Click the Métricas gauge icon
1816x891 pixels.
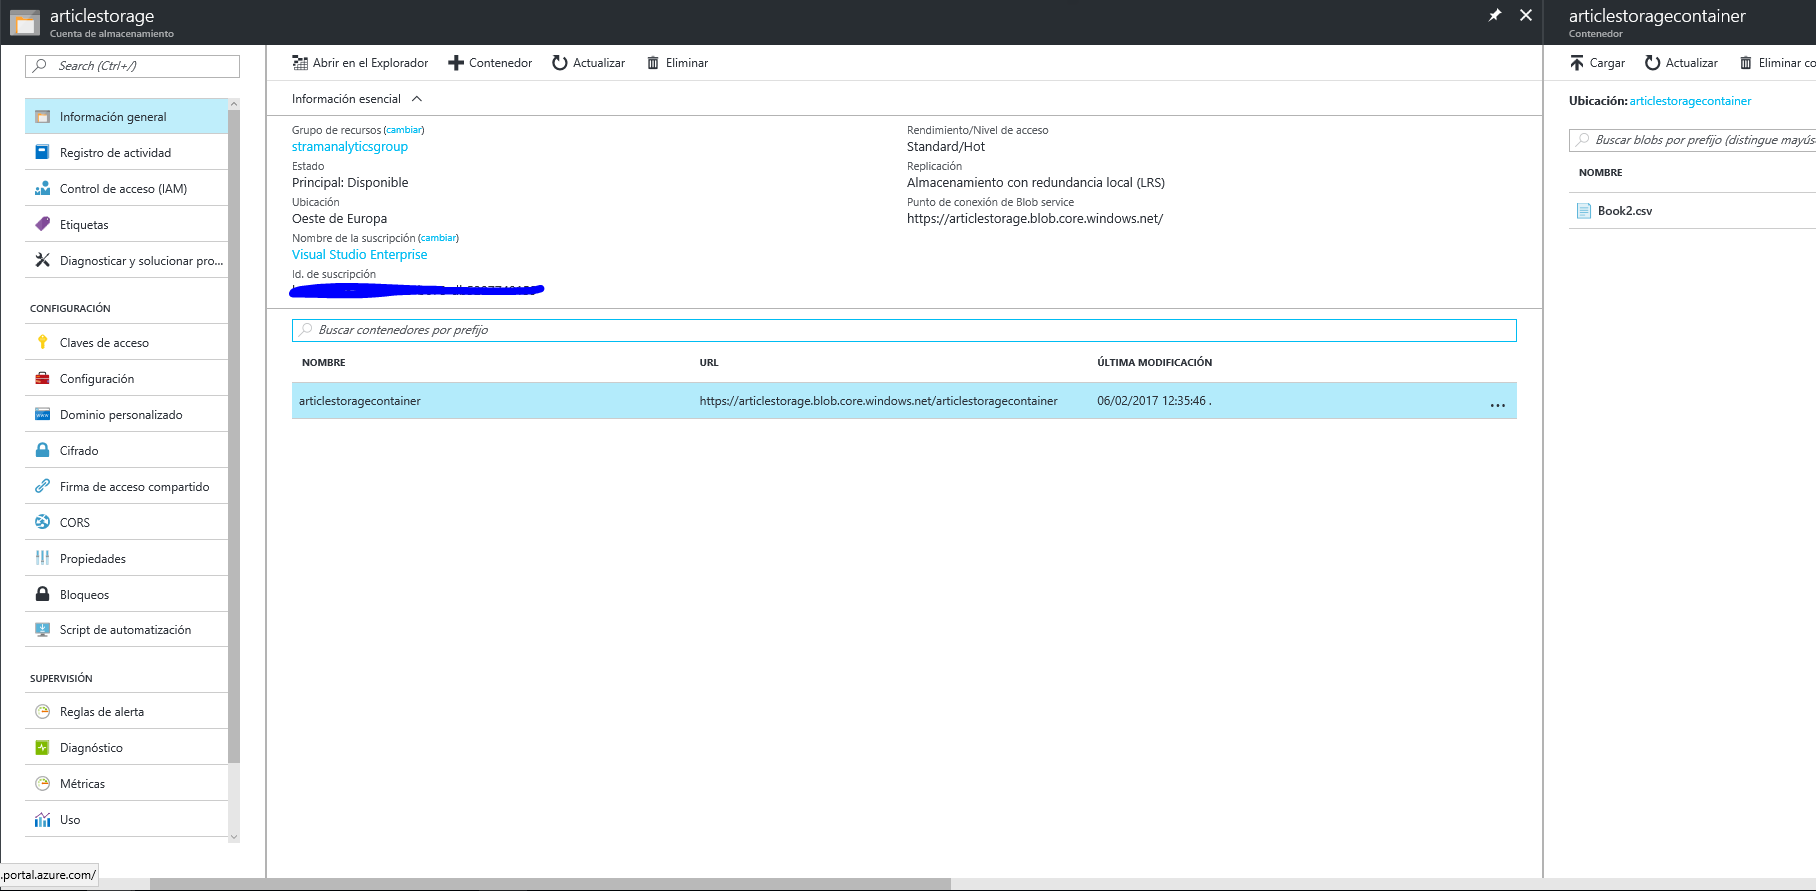point(42,784)
